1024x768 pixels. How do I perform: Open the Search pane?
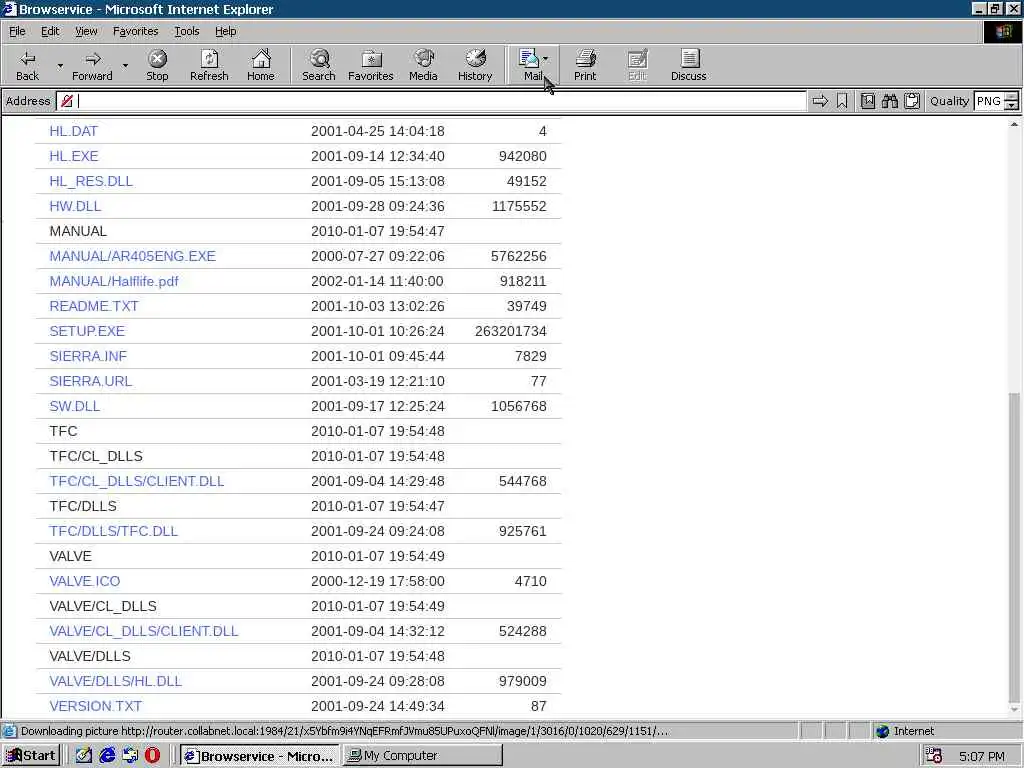point(319,65)
